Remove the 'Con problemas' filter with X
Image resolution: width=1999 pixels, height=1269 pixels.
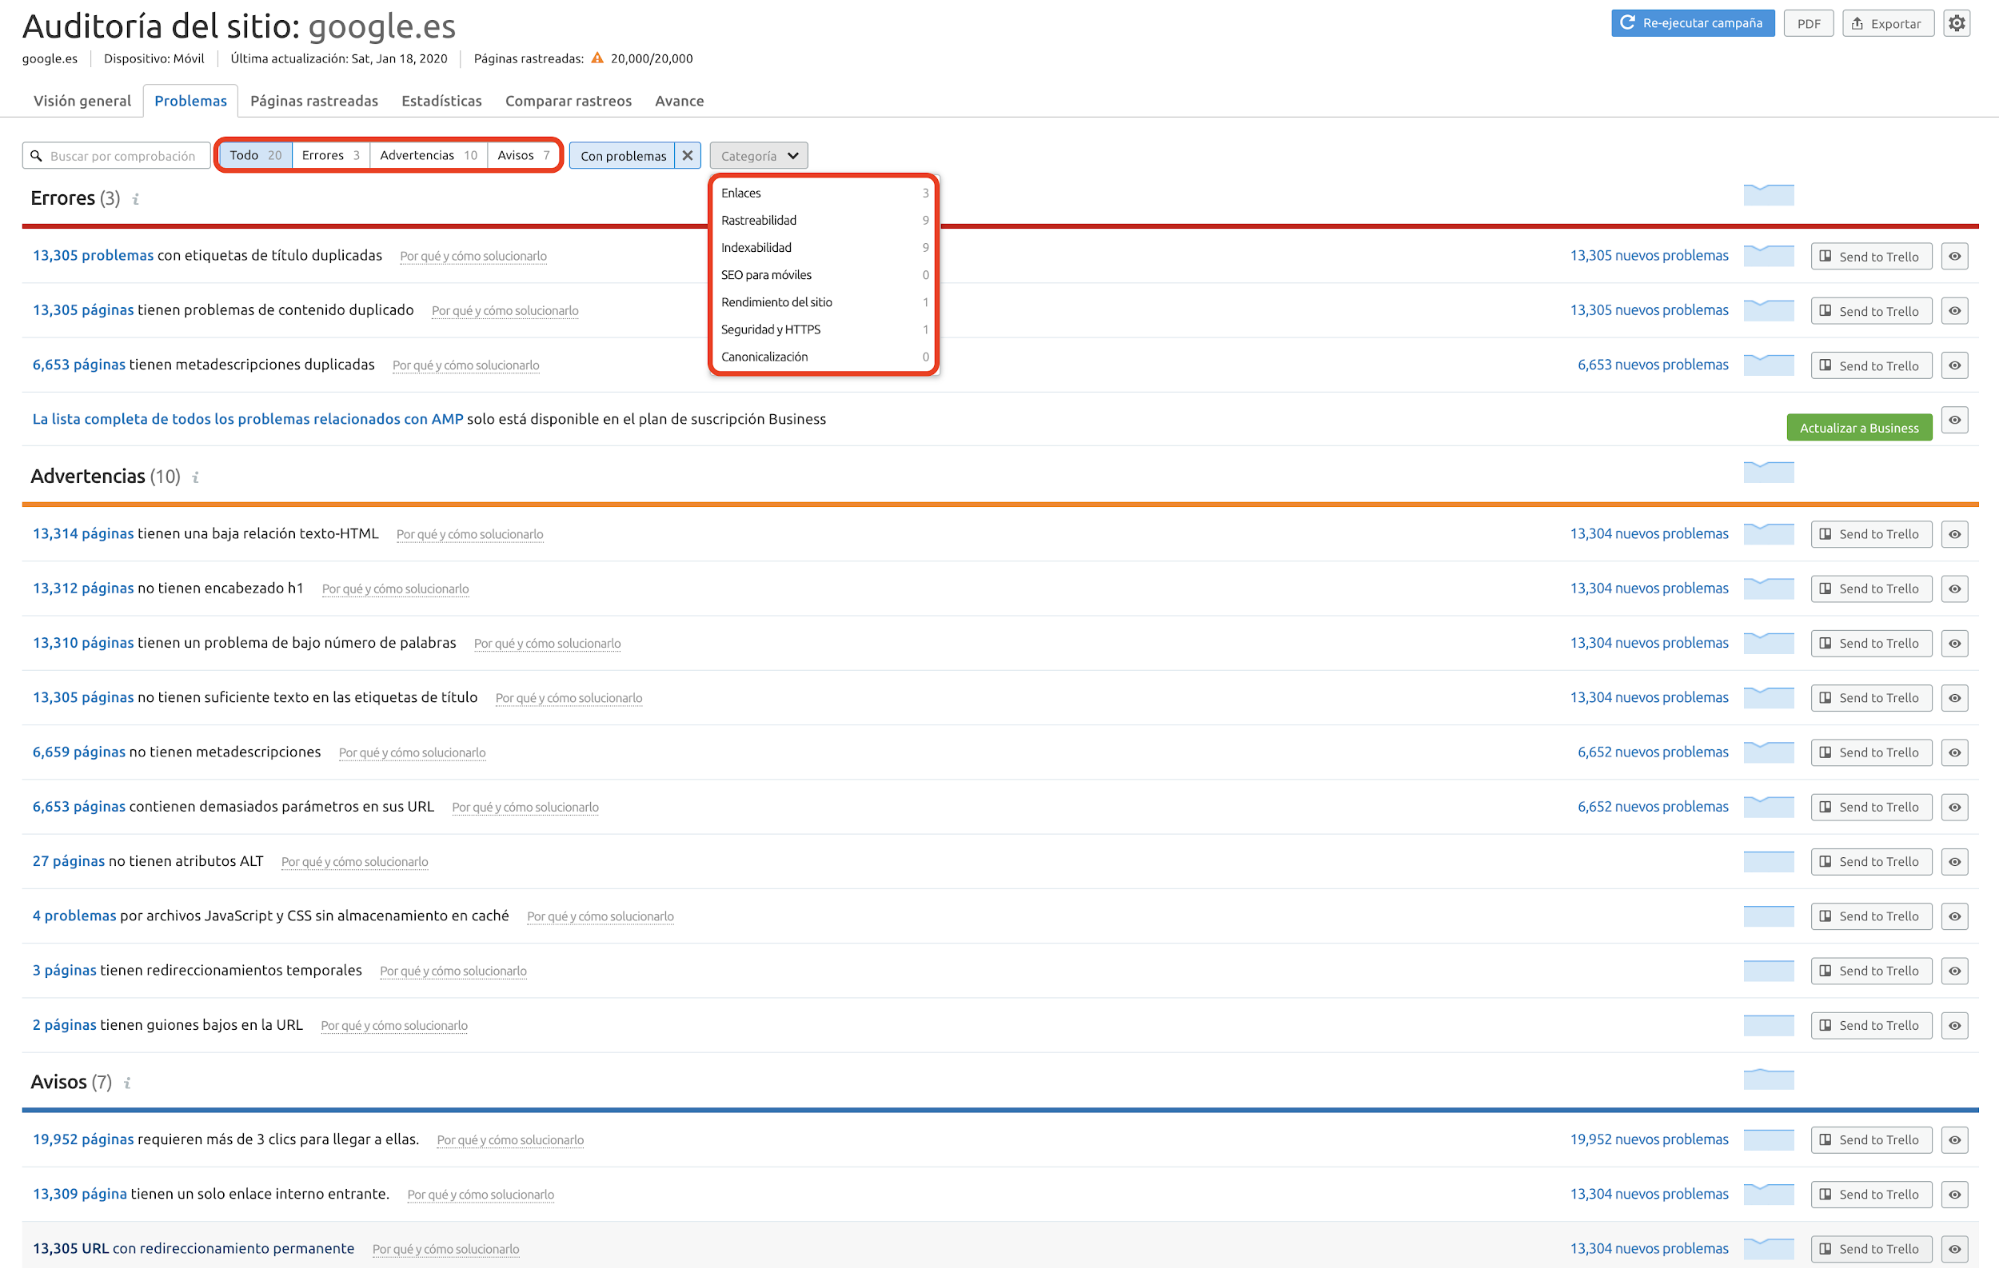[x=687, y=155]
